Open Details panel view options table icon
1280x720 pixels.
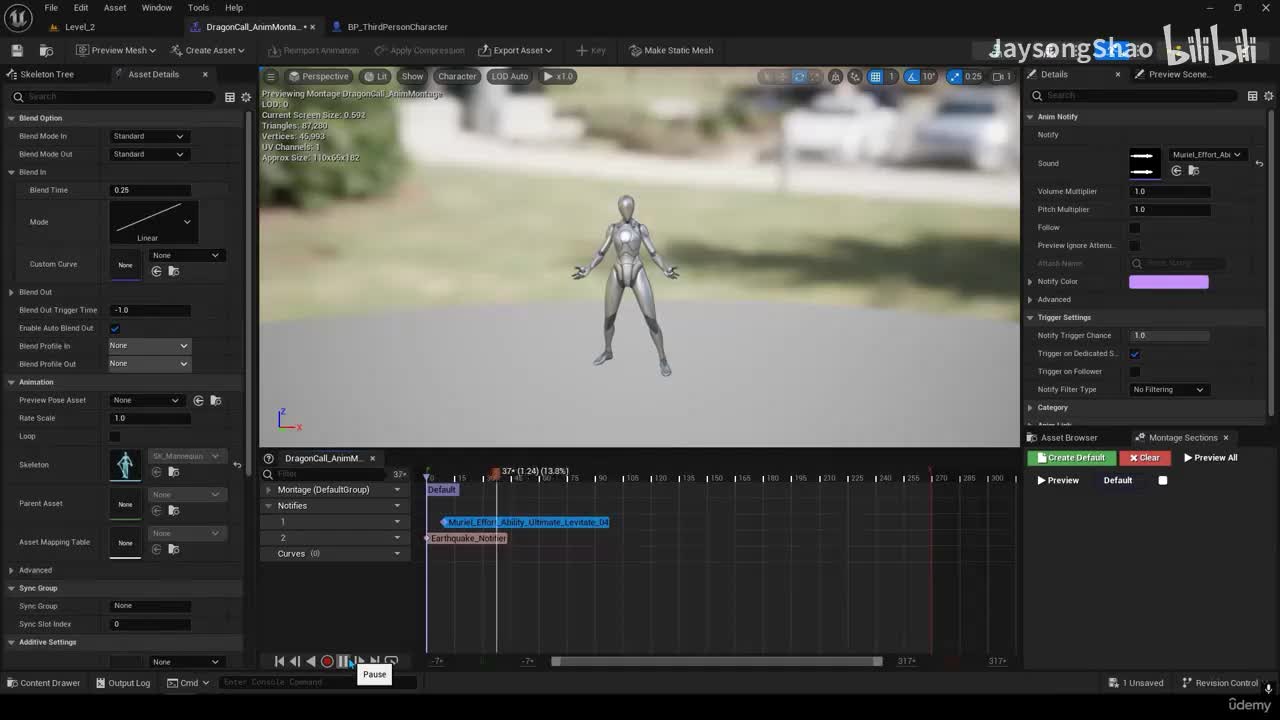[x=1252, y=96]
